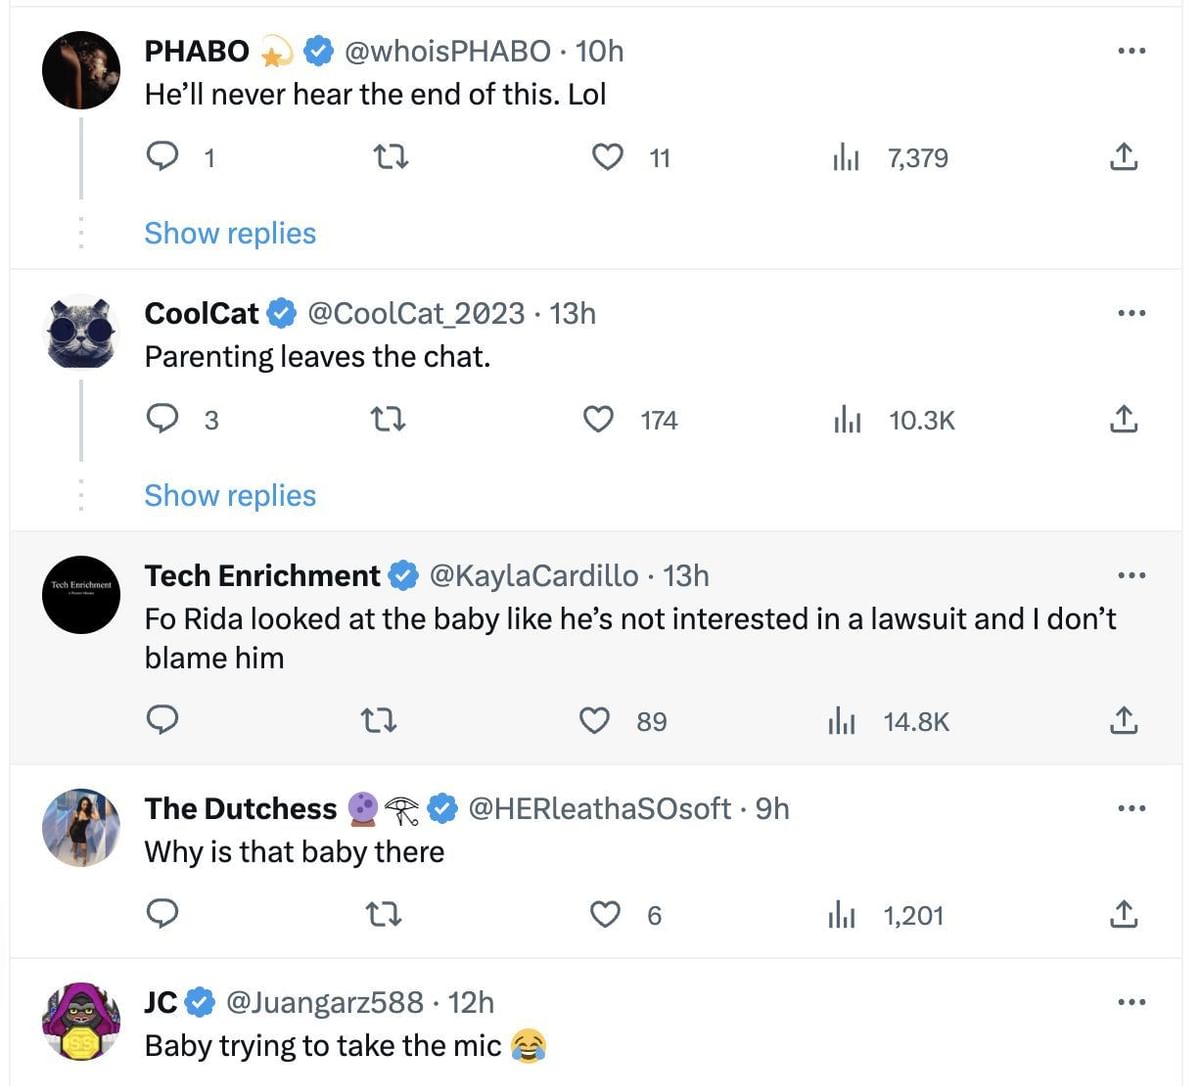
Task: Reply to Tech Enrichment's Fo Rida tweet
Action: pos(163,721)
